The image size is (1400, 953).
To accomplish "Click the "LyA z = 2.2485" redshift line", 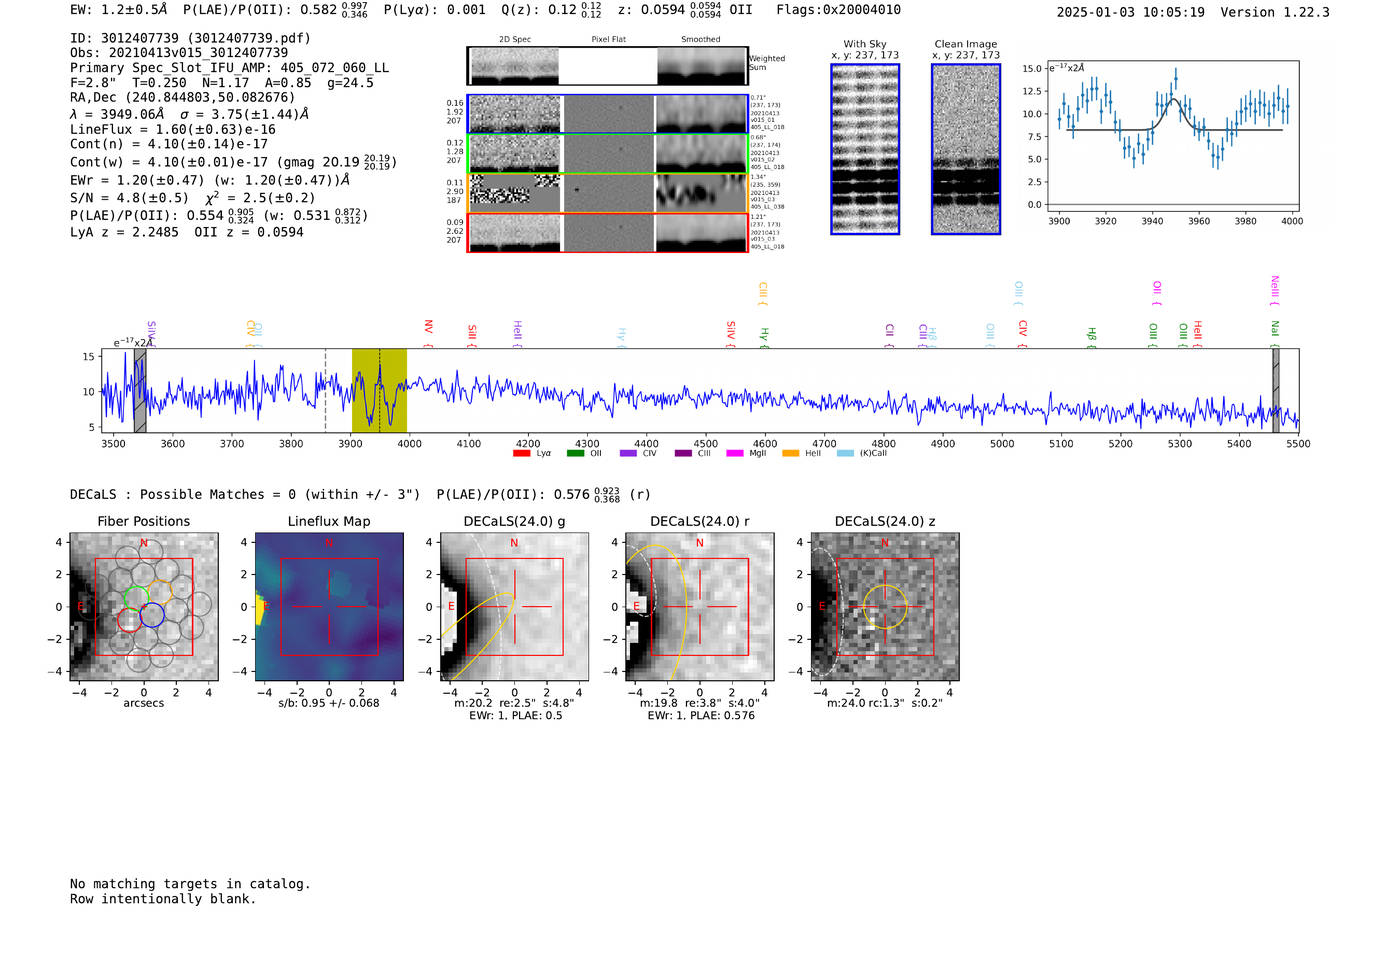I will (124, 232).
